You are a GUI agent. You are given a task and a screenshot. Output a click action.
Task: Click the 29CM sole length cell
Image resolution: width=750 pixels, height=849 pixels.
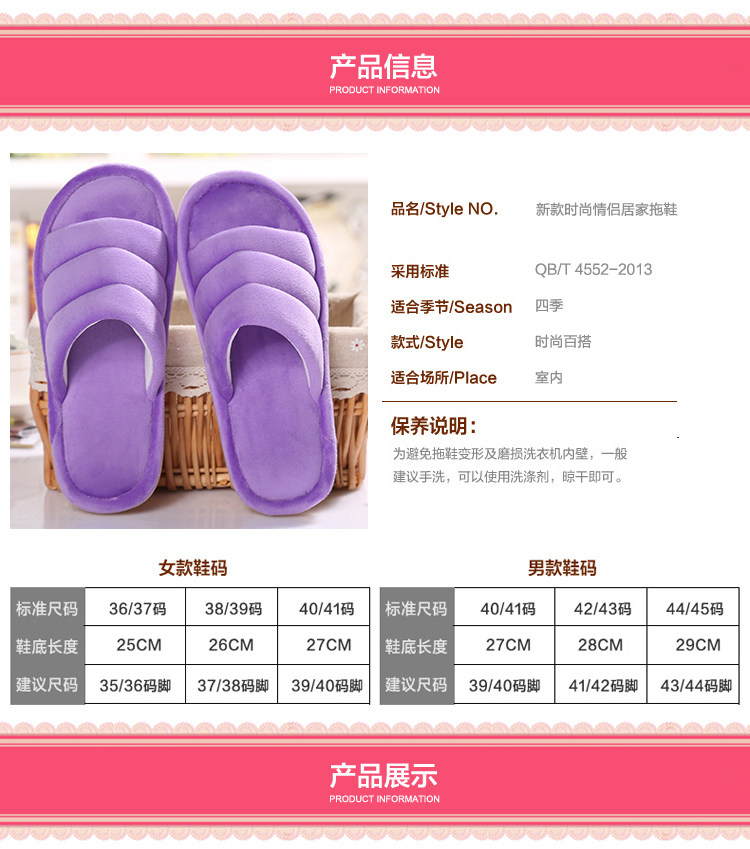tap(693, 645)
